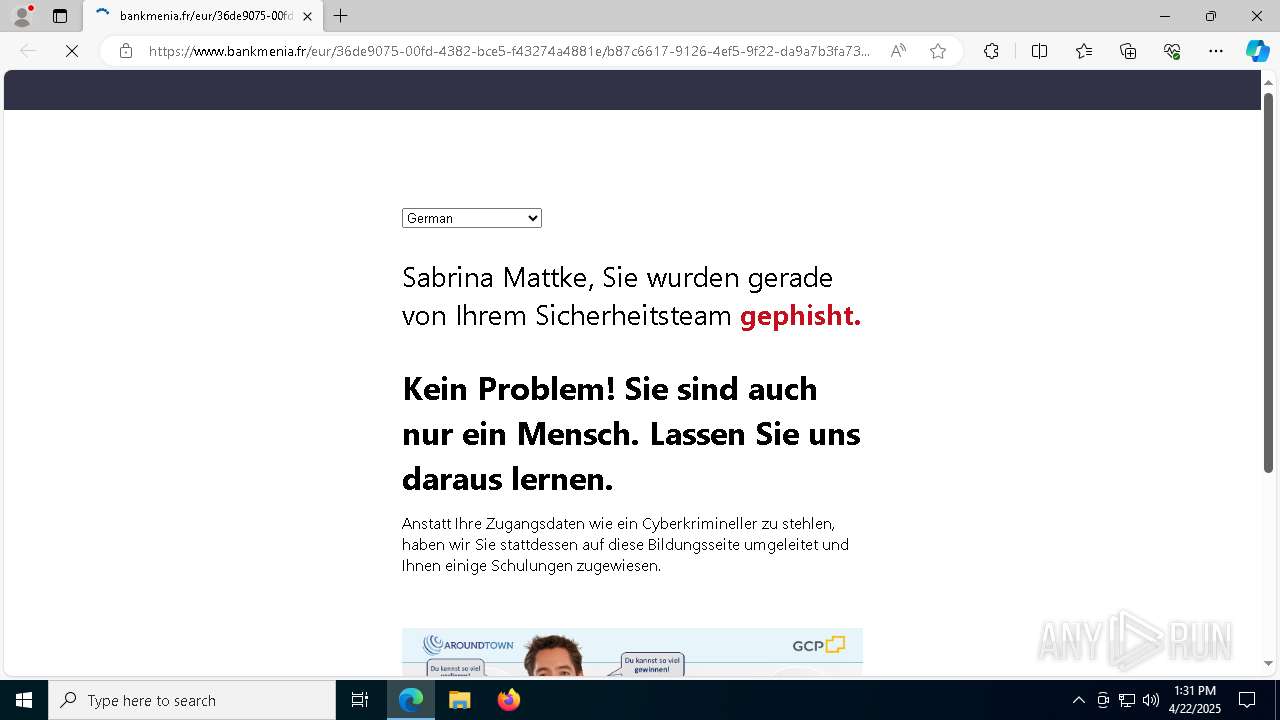
Task: Open Firefox from taskbar
Action: point(508,700)
